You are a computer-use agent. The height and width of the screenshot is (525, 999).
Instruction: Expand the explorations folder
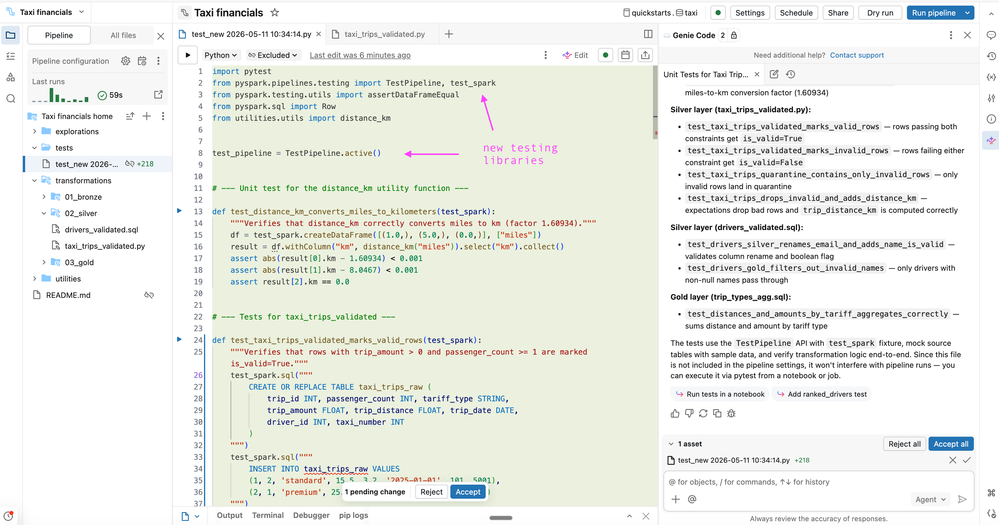tap(34, 131)
